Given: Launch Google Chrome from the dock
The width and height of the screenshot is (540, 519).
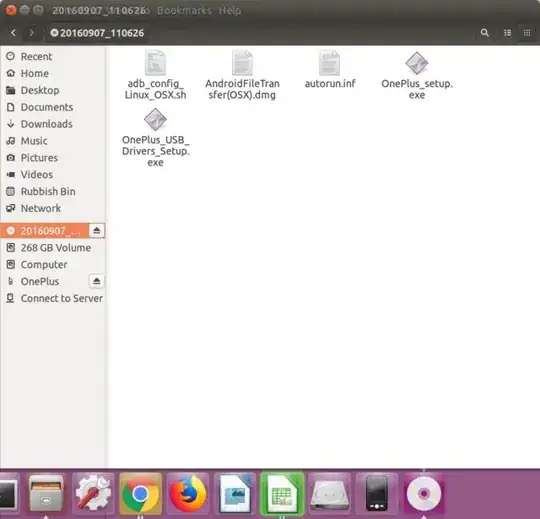Looking at the screenshot, I should 141,493.
